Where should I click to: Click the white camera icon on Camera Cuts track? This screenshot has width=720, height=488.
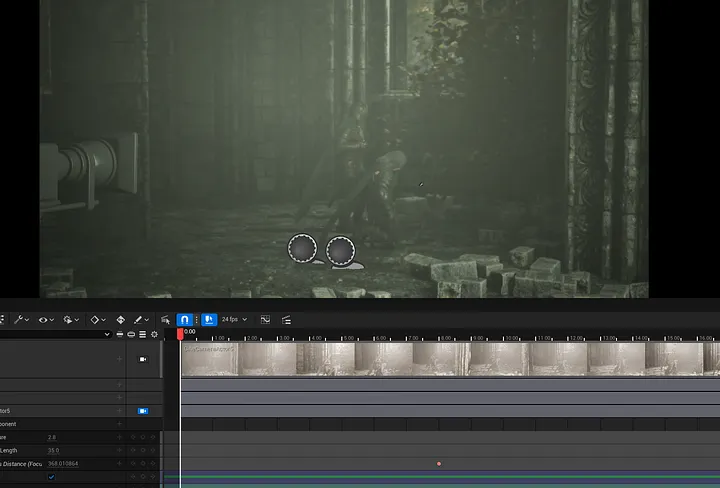[x=143, y=359]
